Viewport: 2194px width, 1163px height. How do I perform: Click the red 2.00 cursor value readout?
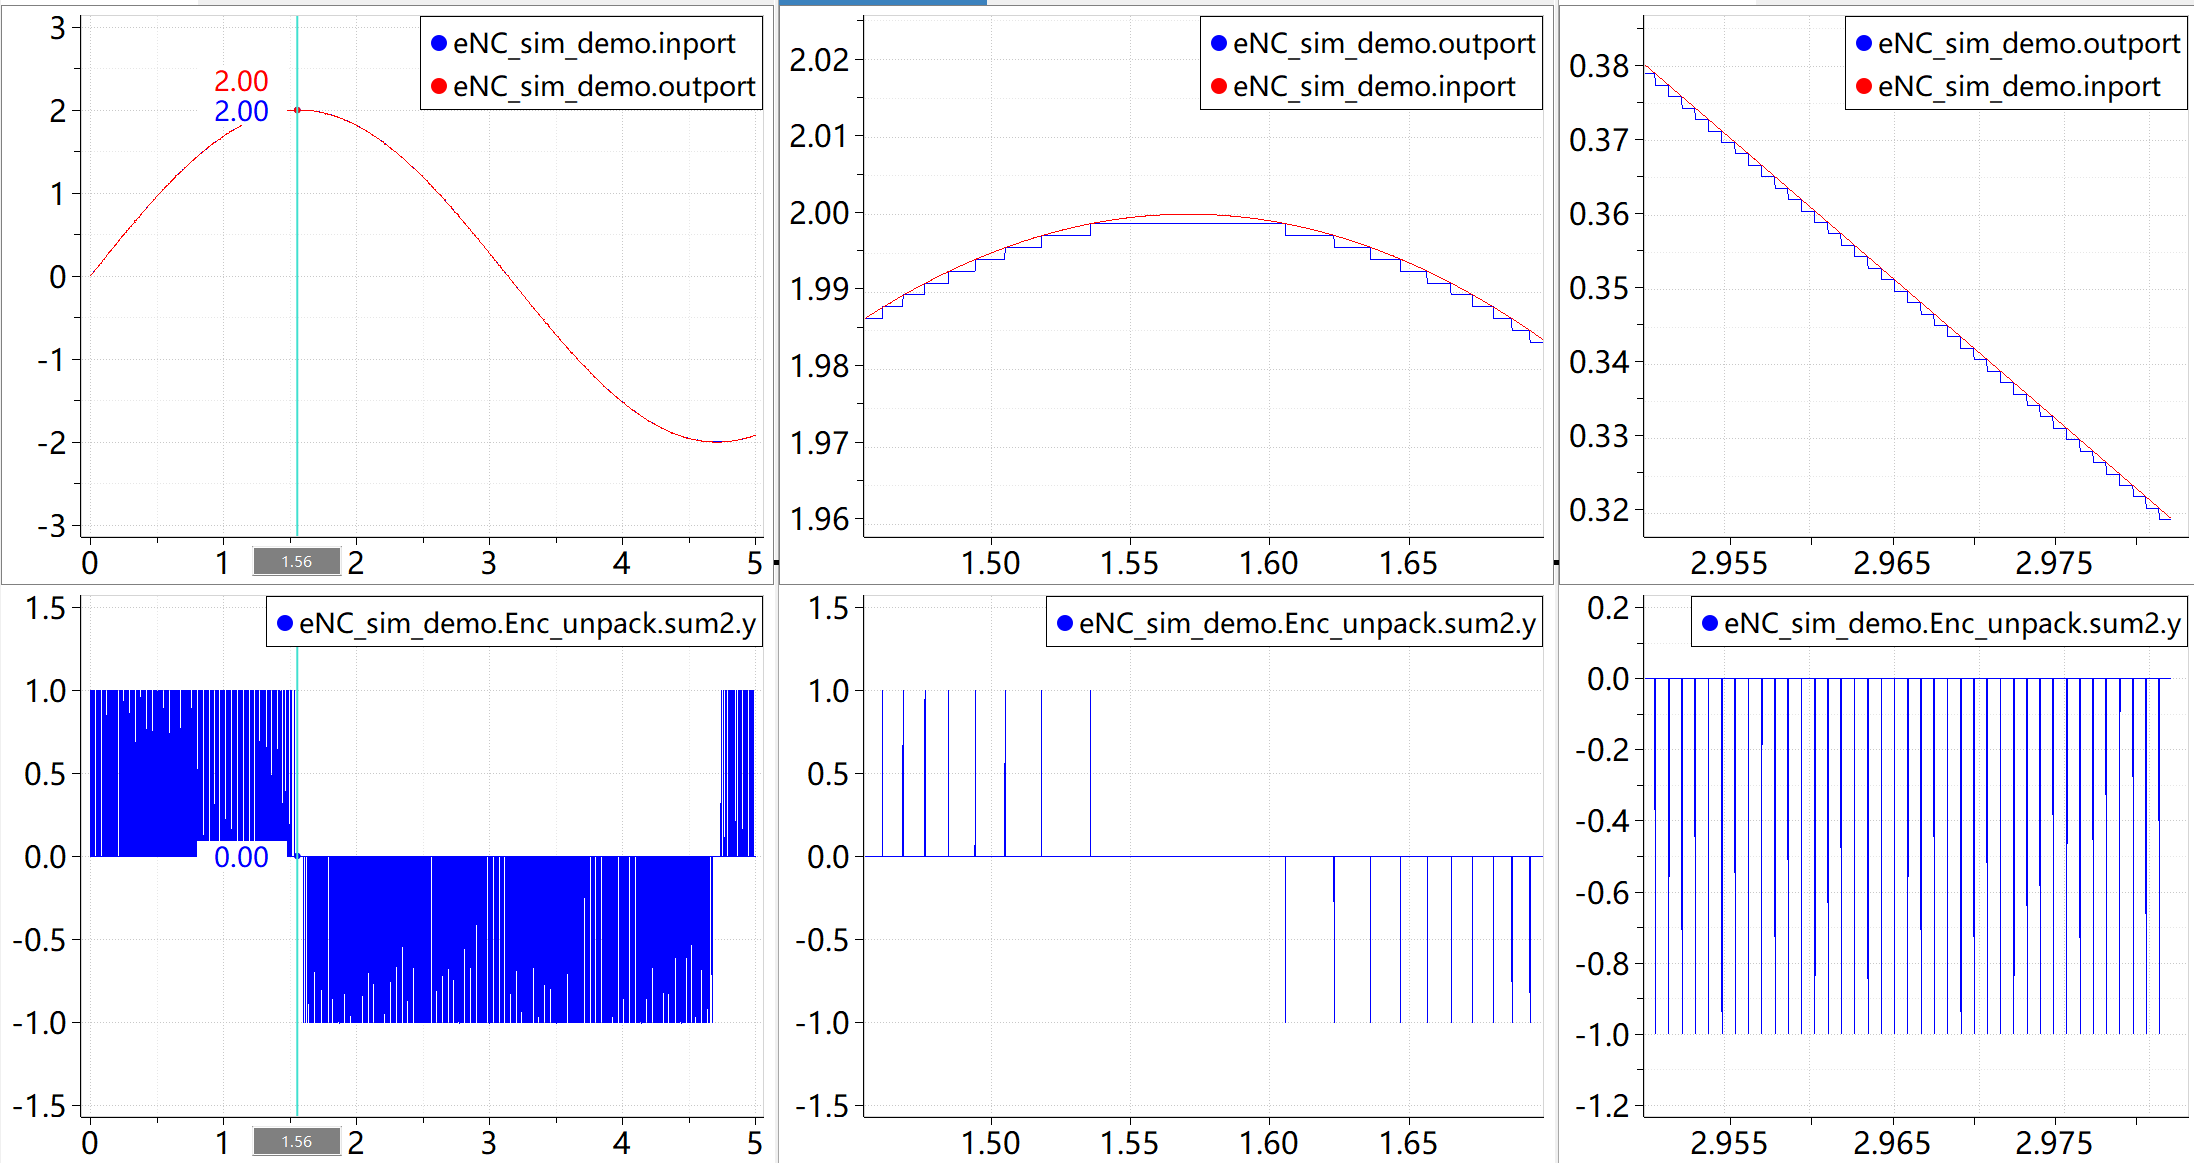(241, 81)
